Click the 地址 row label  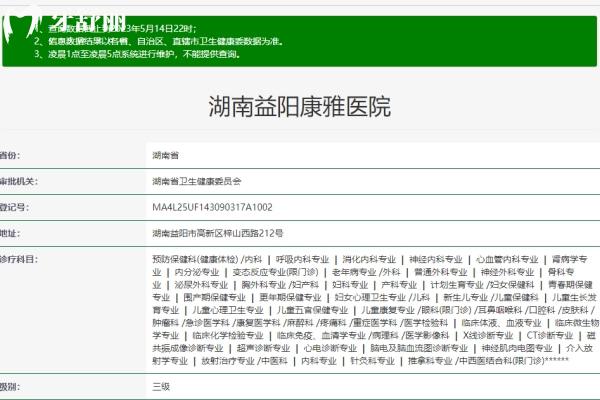point(10,233)
